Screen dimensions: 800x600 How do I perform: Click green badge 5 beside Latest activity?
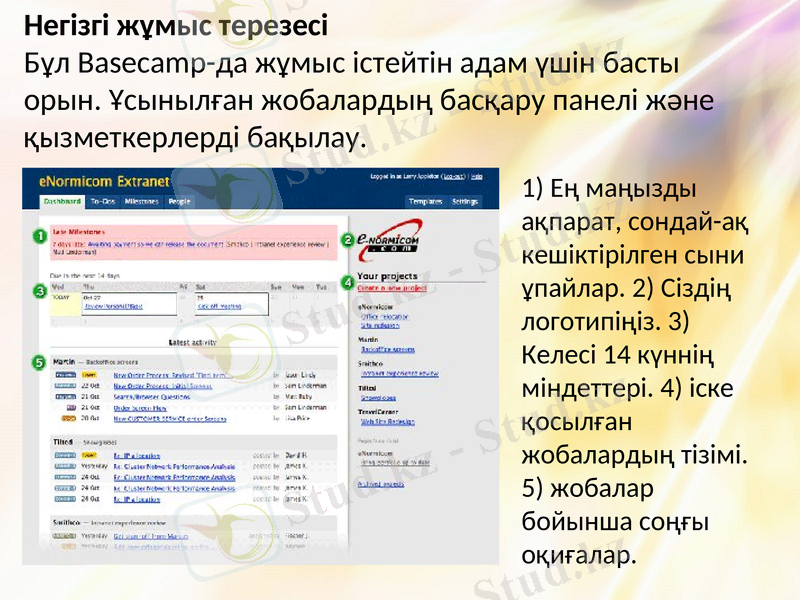pos(38,363)
